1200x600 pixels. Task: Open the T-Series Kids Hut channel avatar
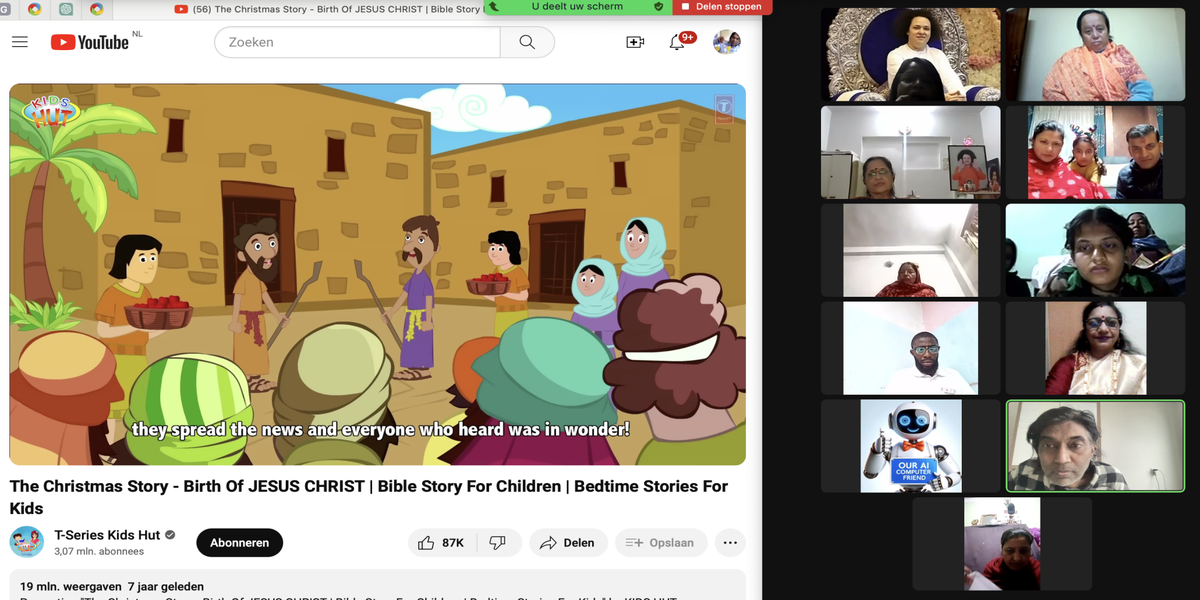point(27,542)
